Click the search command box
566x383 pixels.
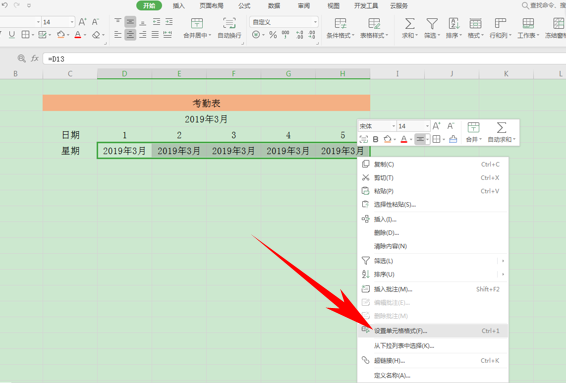coord(543,5)
